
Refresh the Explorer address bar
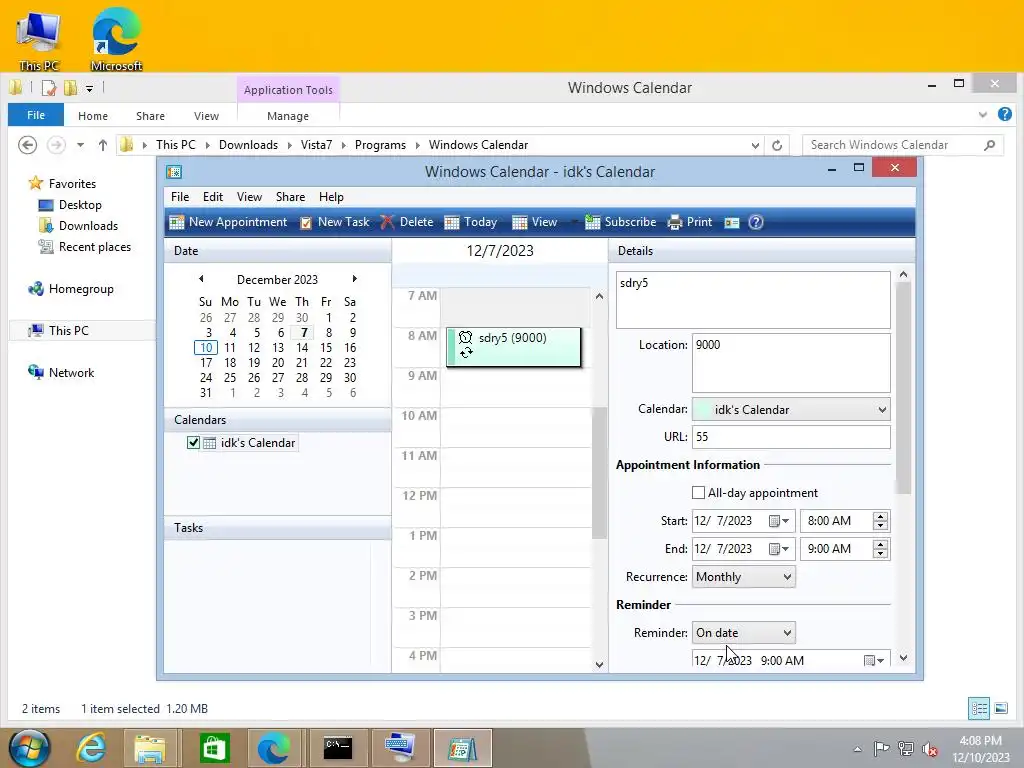[x=777, y=145]
